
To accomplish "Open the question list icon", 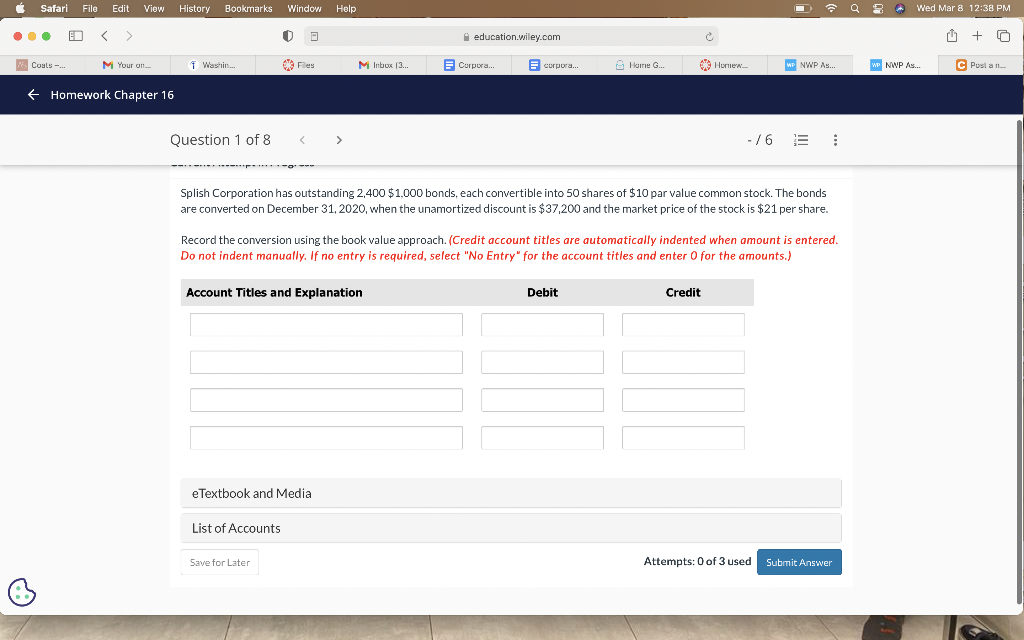I will pyautogui.click(x=801, y=140).
